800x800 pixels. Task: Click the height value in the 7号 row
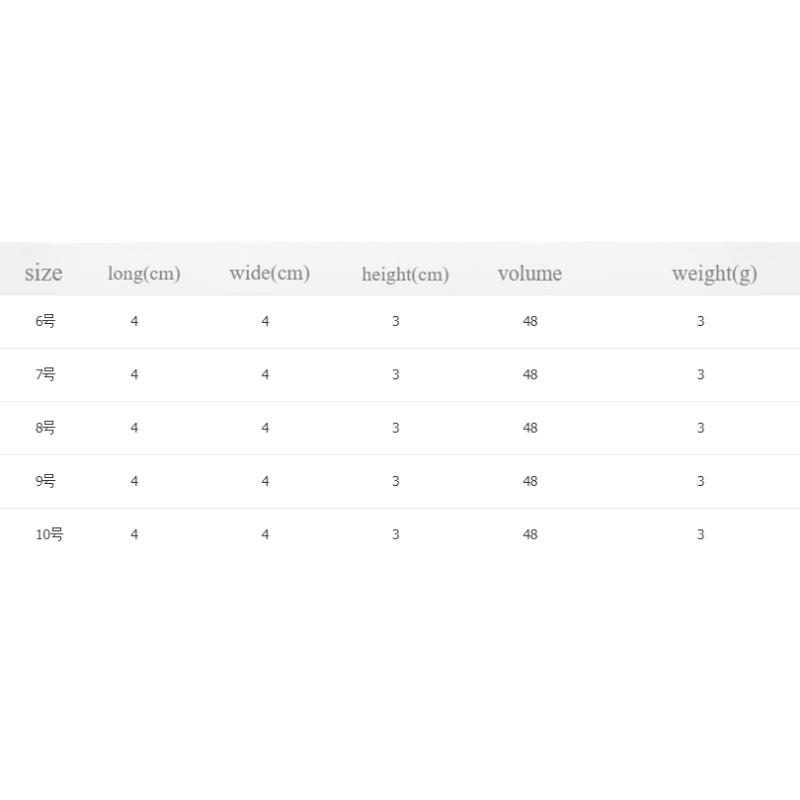396,374
